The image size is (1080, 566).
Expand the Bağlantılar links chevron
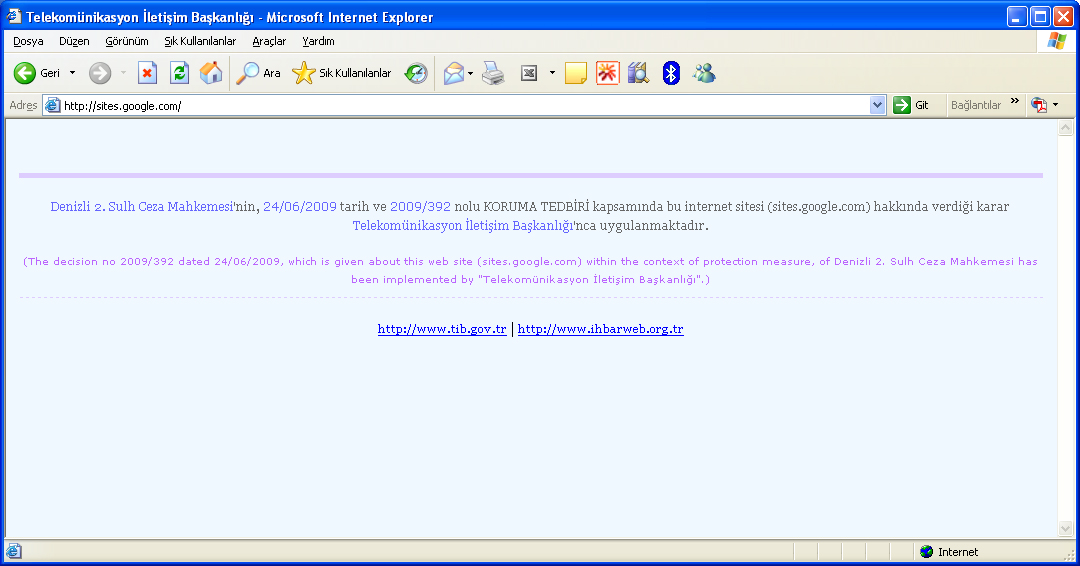pos(1014,103)
